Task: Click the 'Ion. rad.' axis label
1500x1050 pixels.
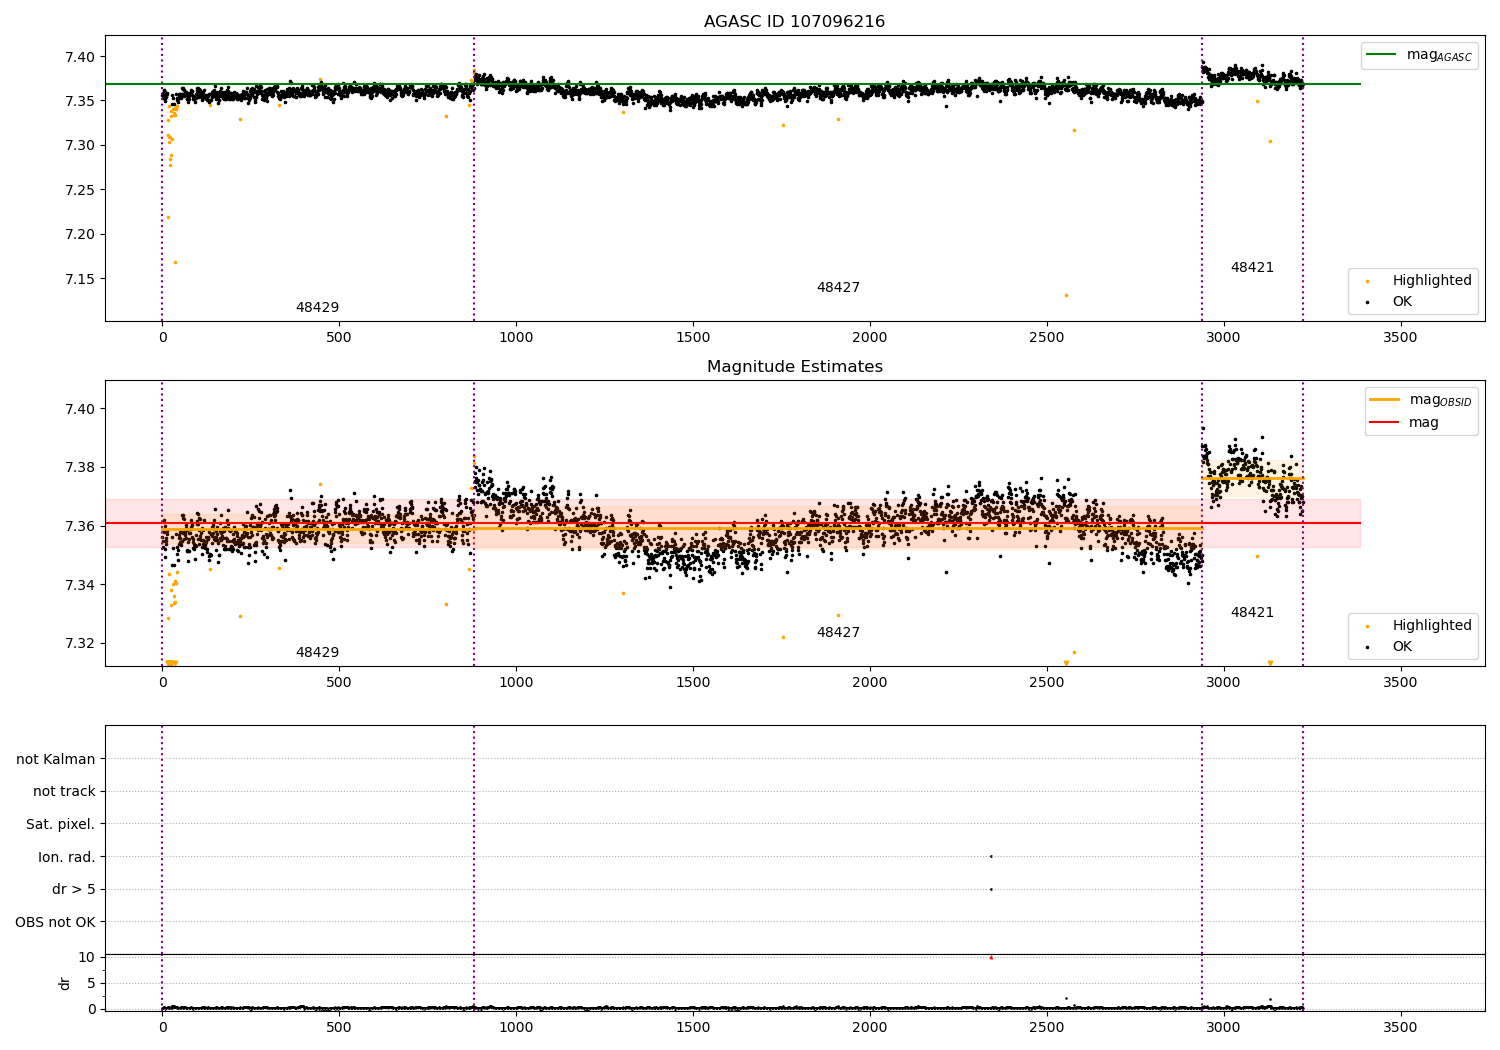Action: click(x=67, y=858)
